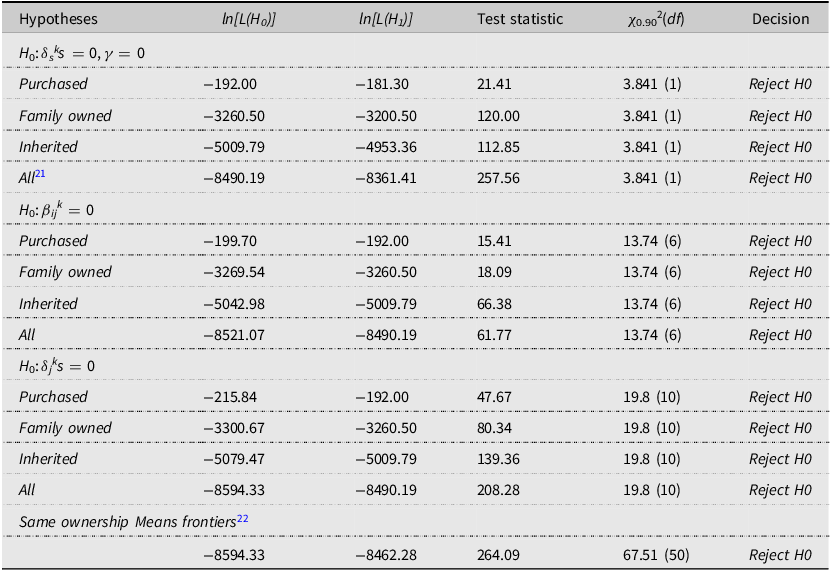Viewport: 831px width, 571px height.
Task: Click test statistic 264.09
Action: [x=498, y=555]
